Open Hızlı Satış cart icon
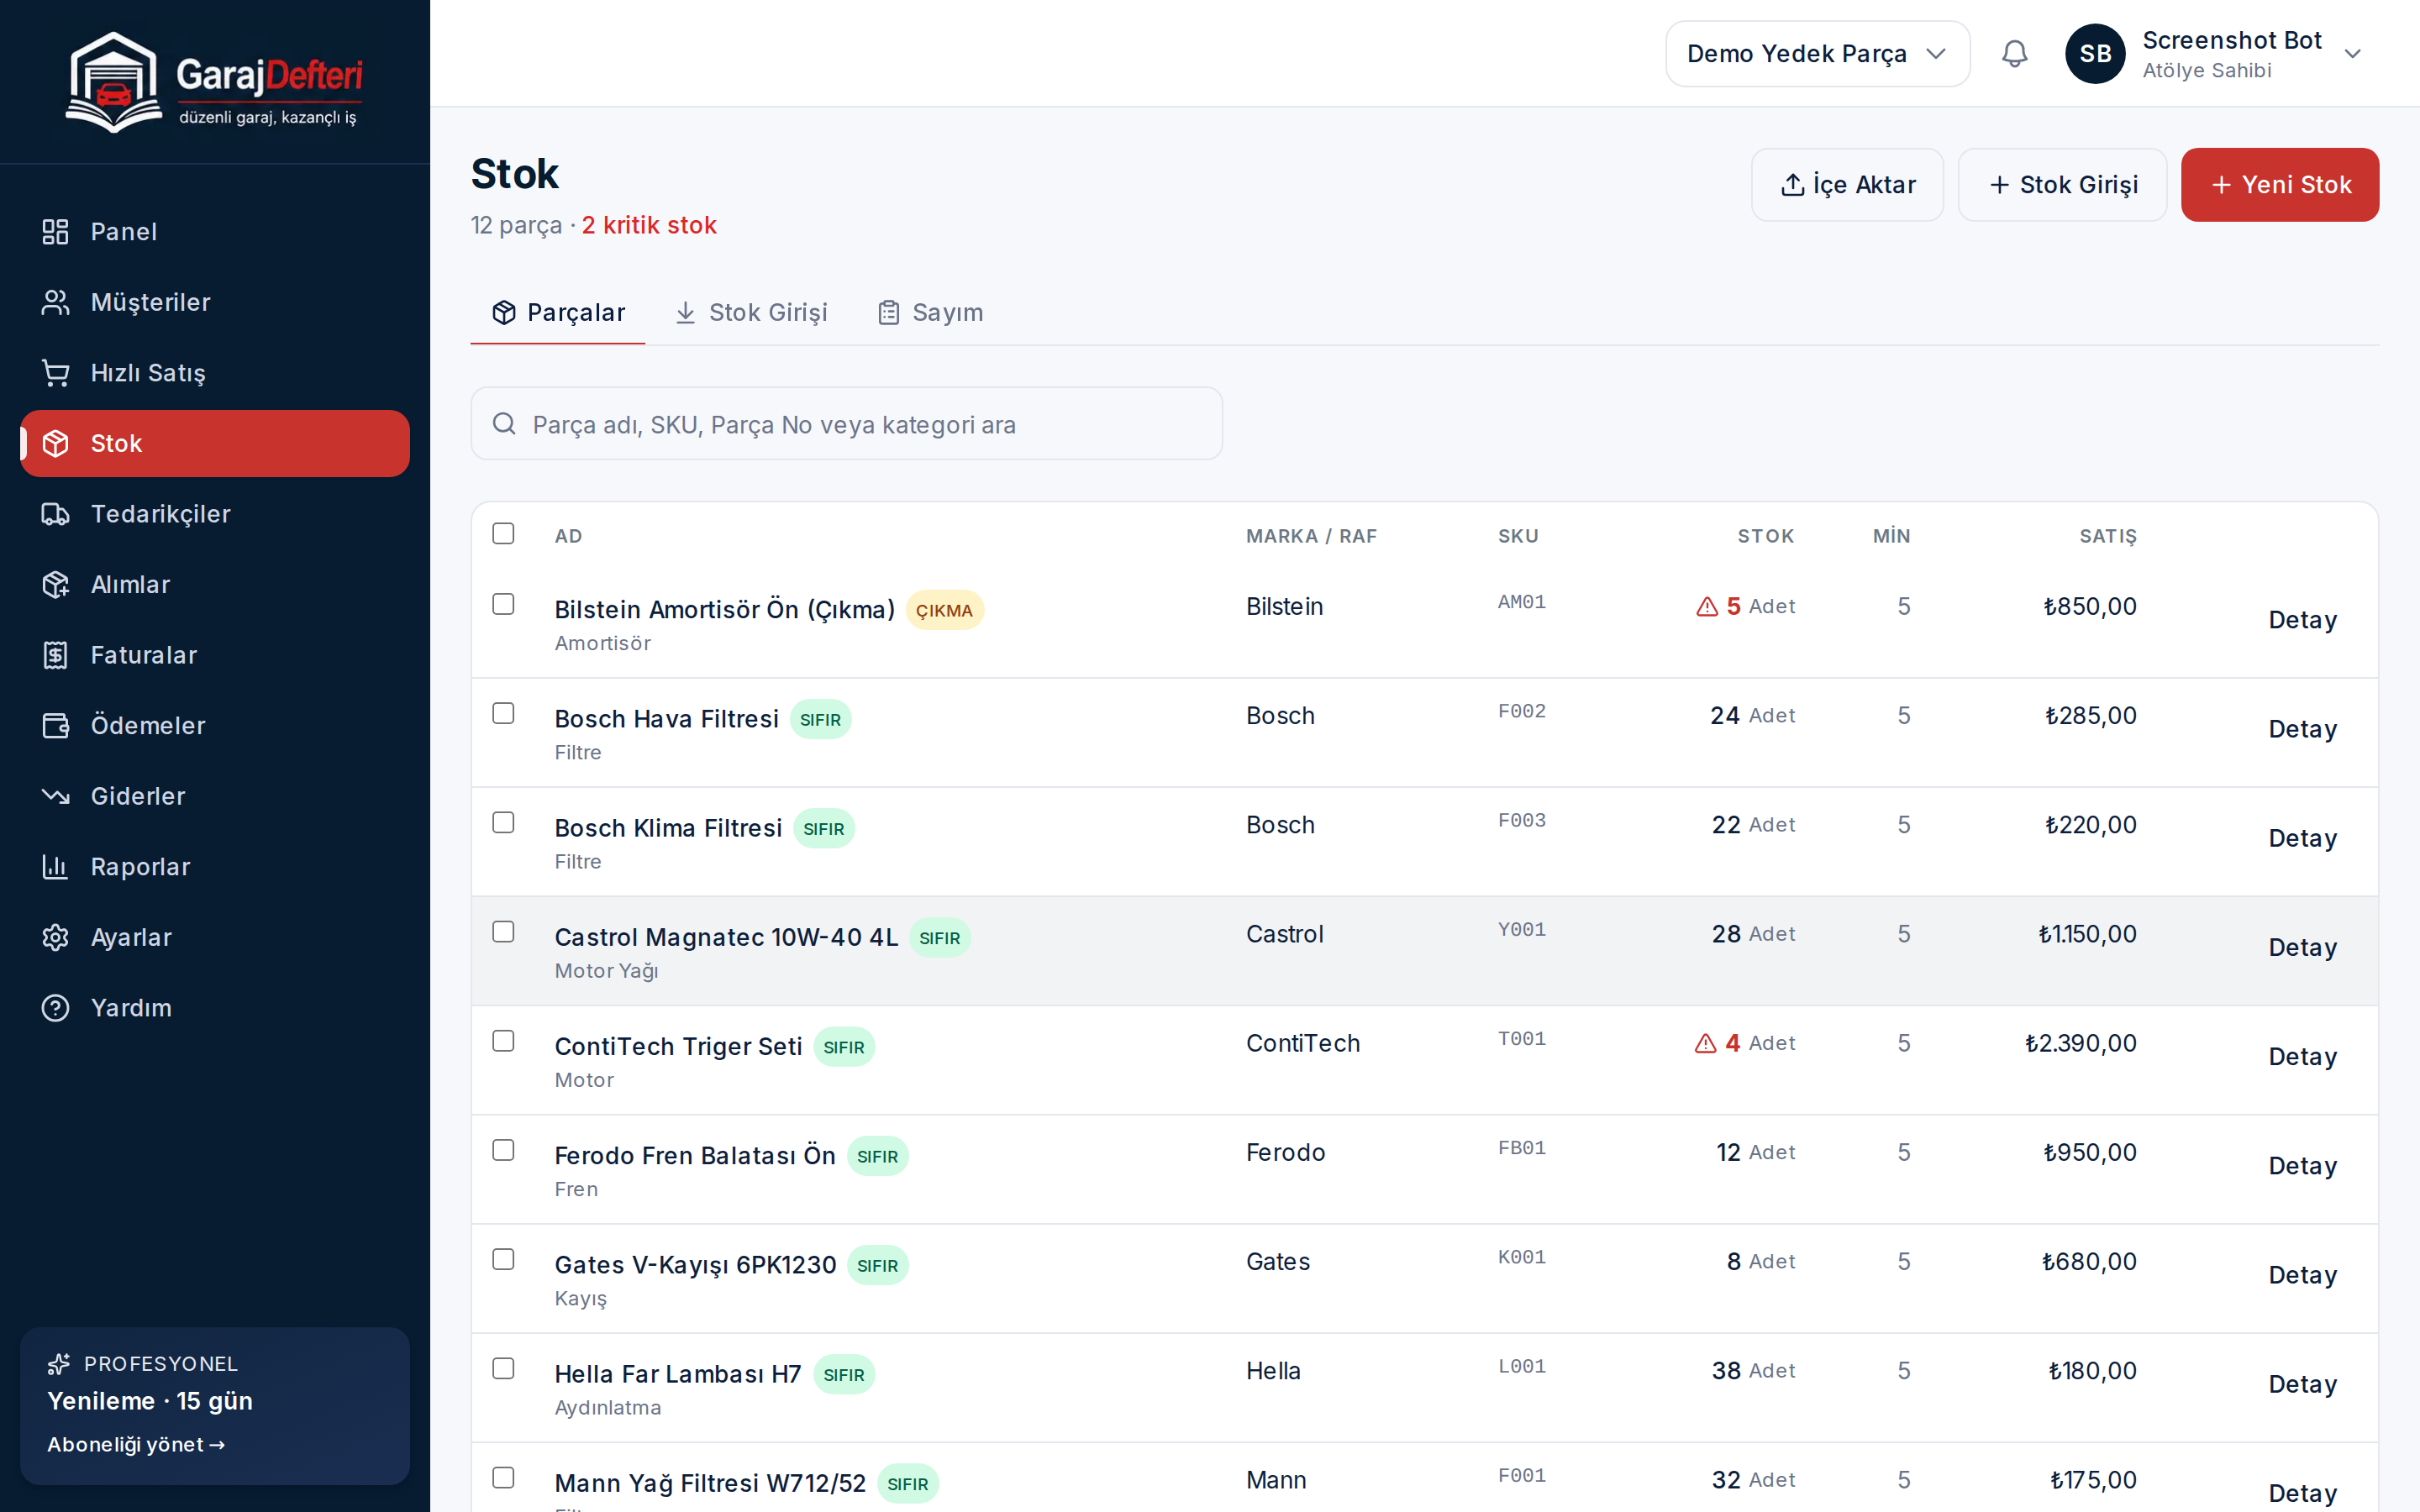This screenshot has width=2420, height=1512. point(55,372)
